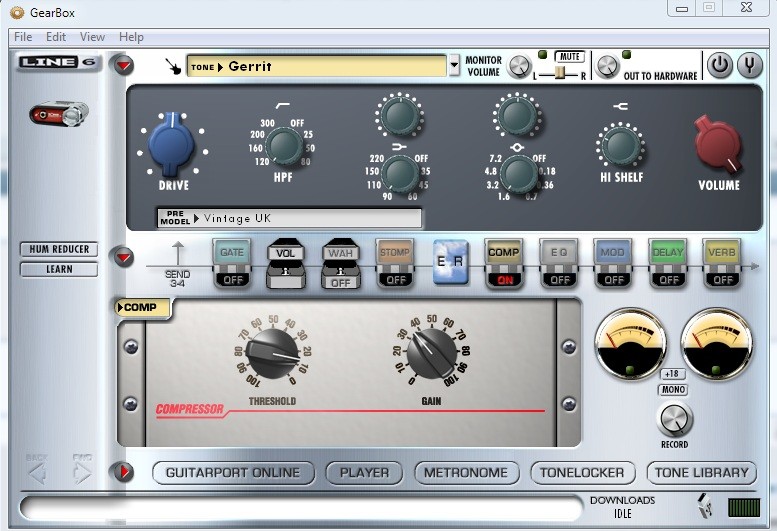
Task: Click the ER cloud effect block
Action: point(450,262)
